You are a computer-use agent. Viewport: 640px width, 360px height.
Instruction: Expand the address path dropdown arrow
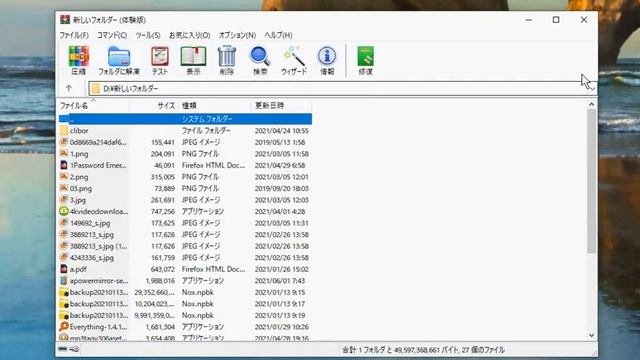click(592, 88)
